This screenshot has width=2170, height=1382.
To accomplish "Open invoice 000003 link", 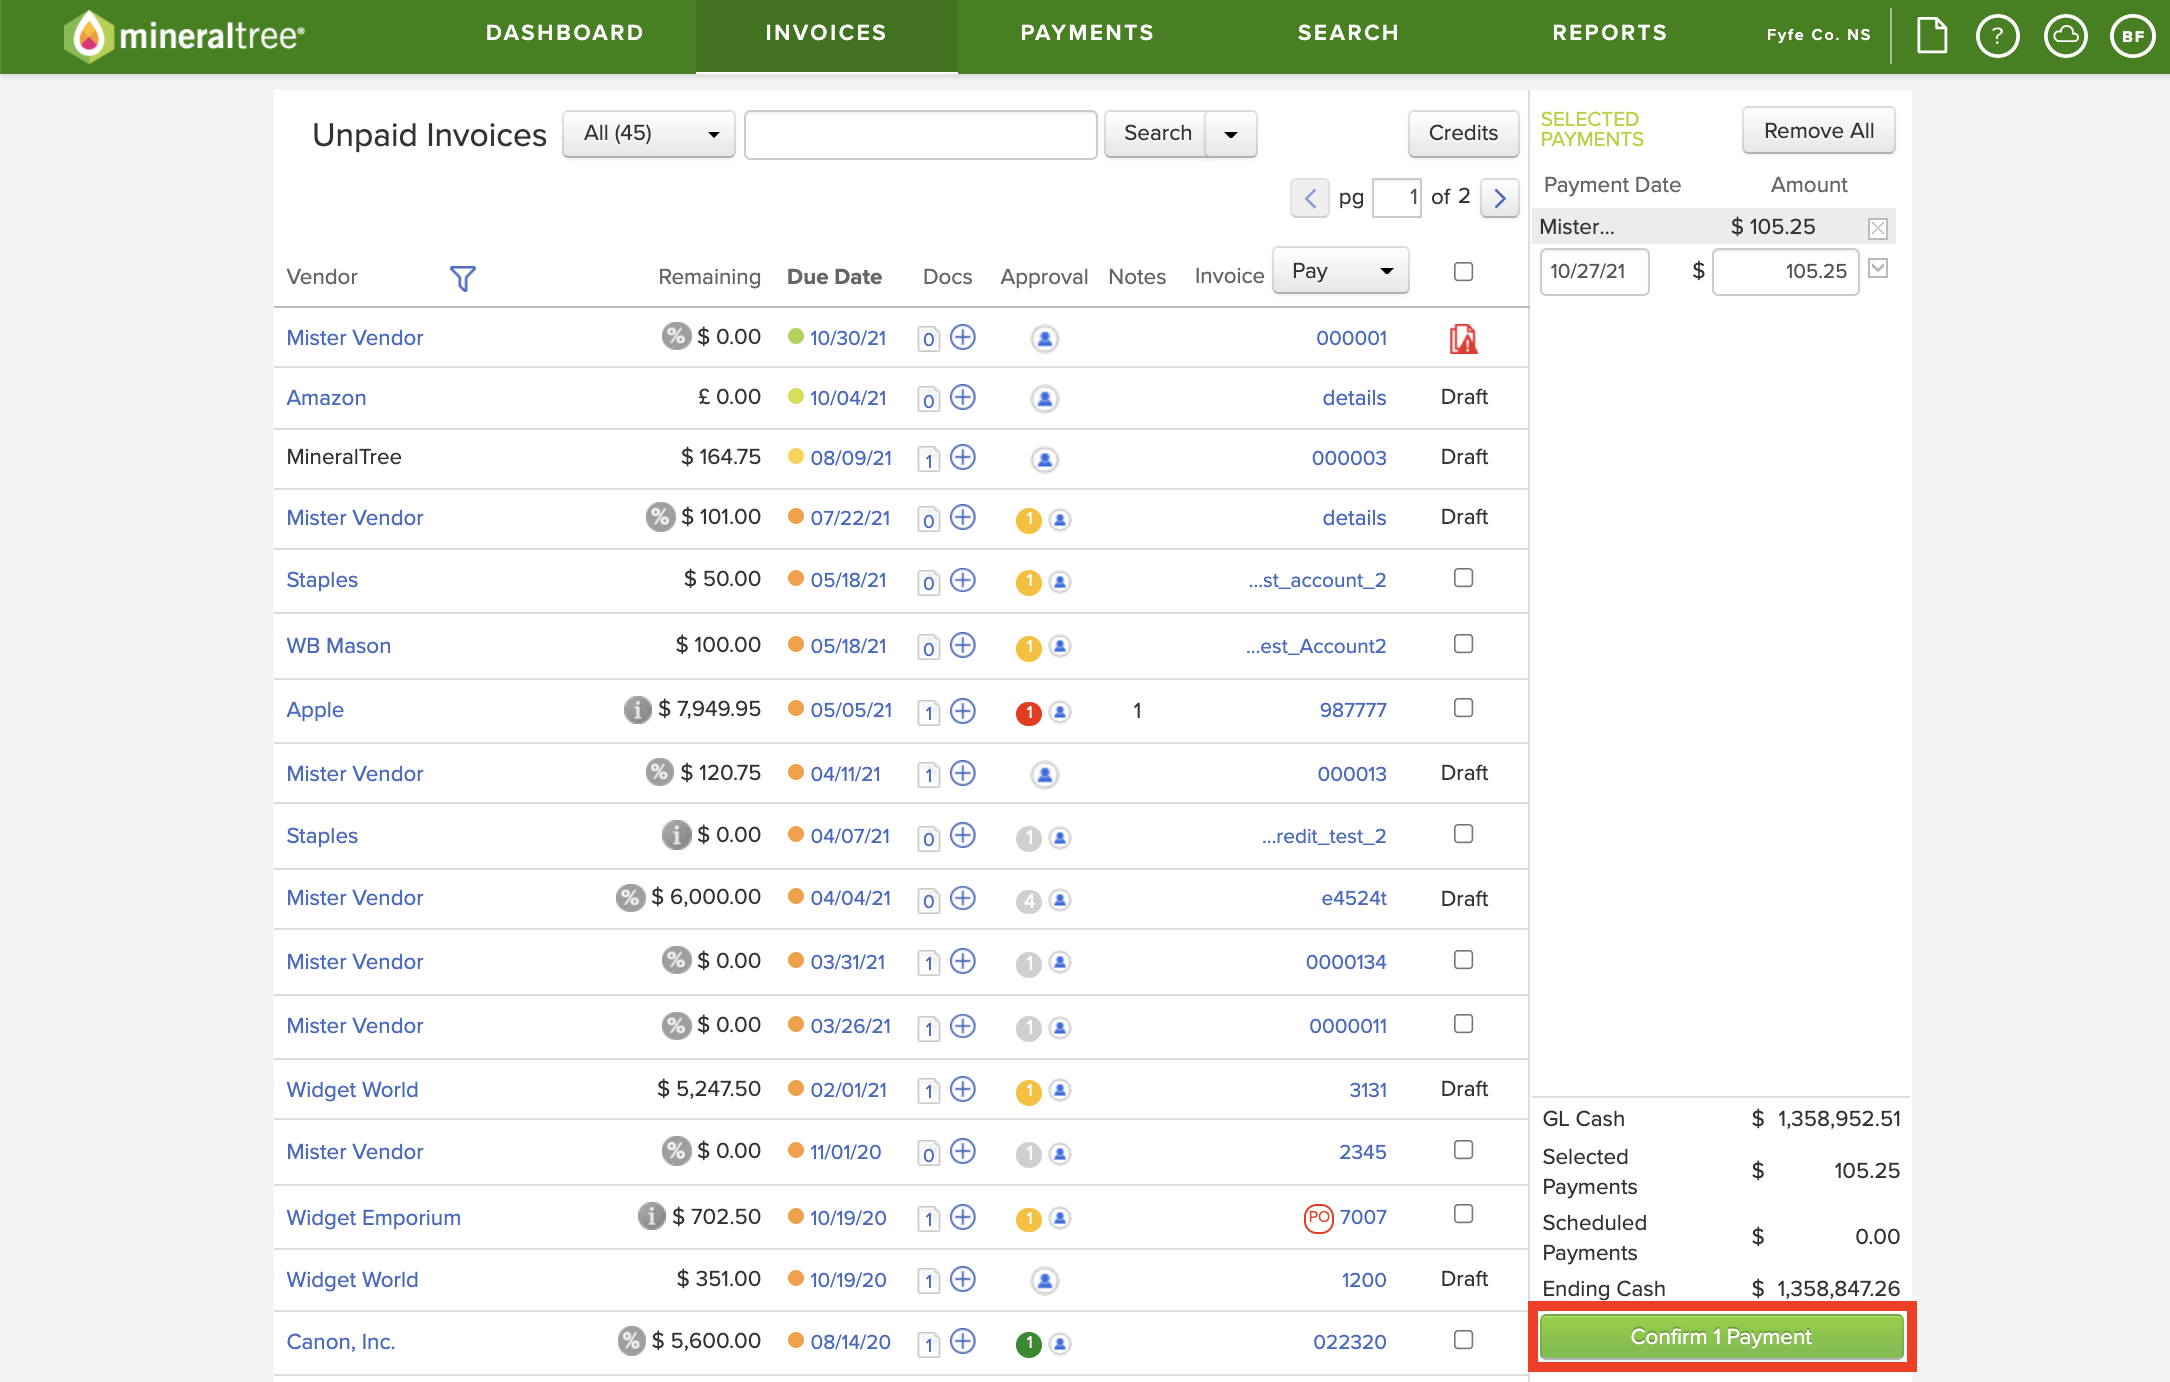I will [1349, 458].
